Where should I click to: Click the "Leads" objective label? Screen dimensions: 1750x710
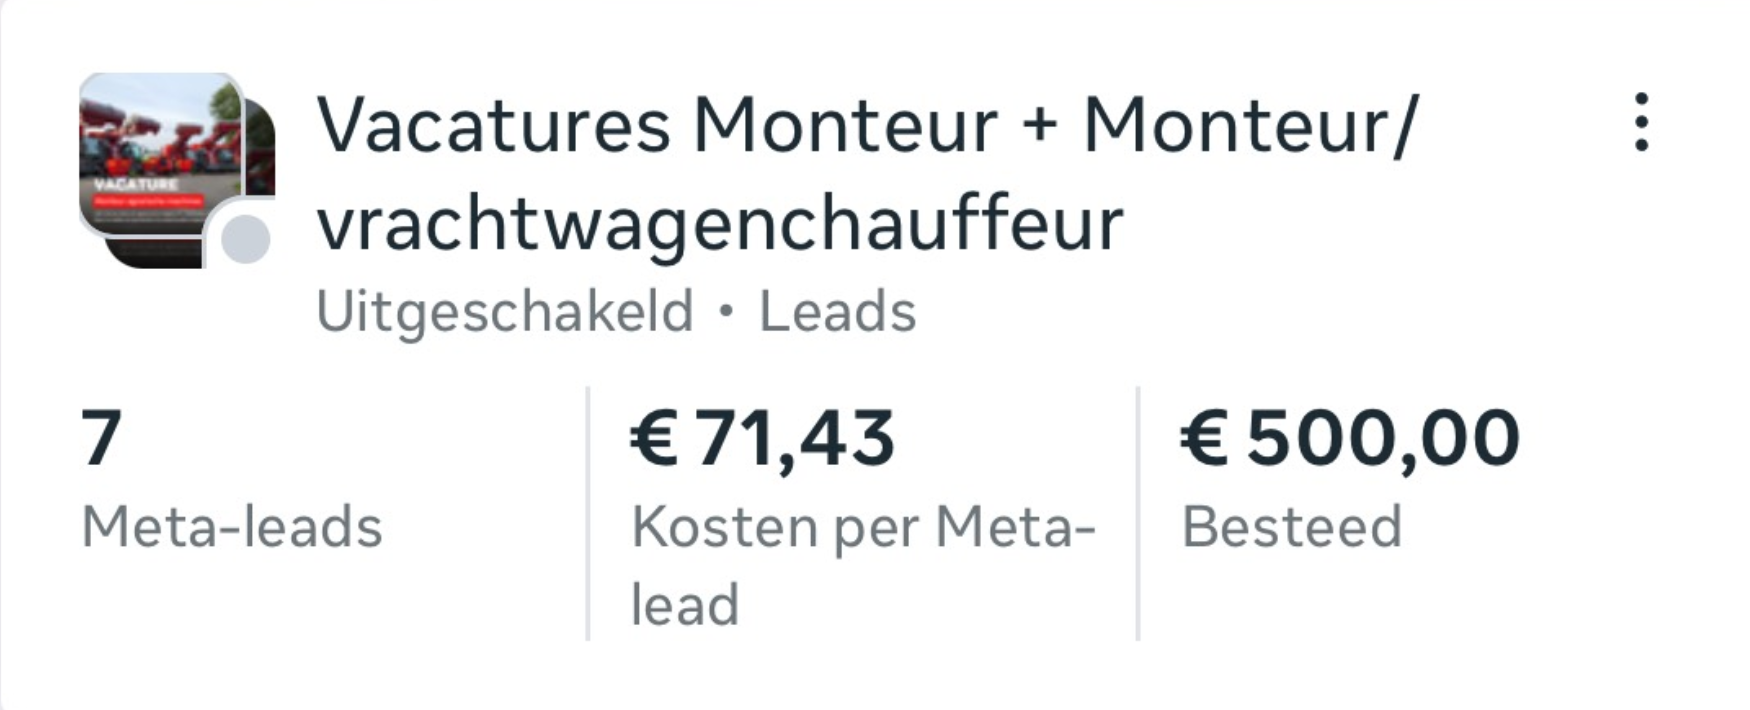pyautogui.click(x=837, y=311)
